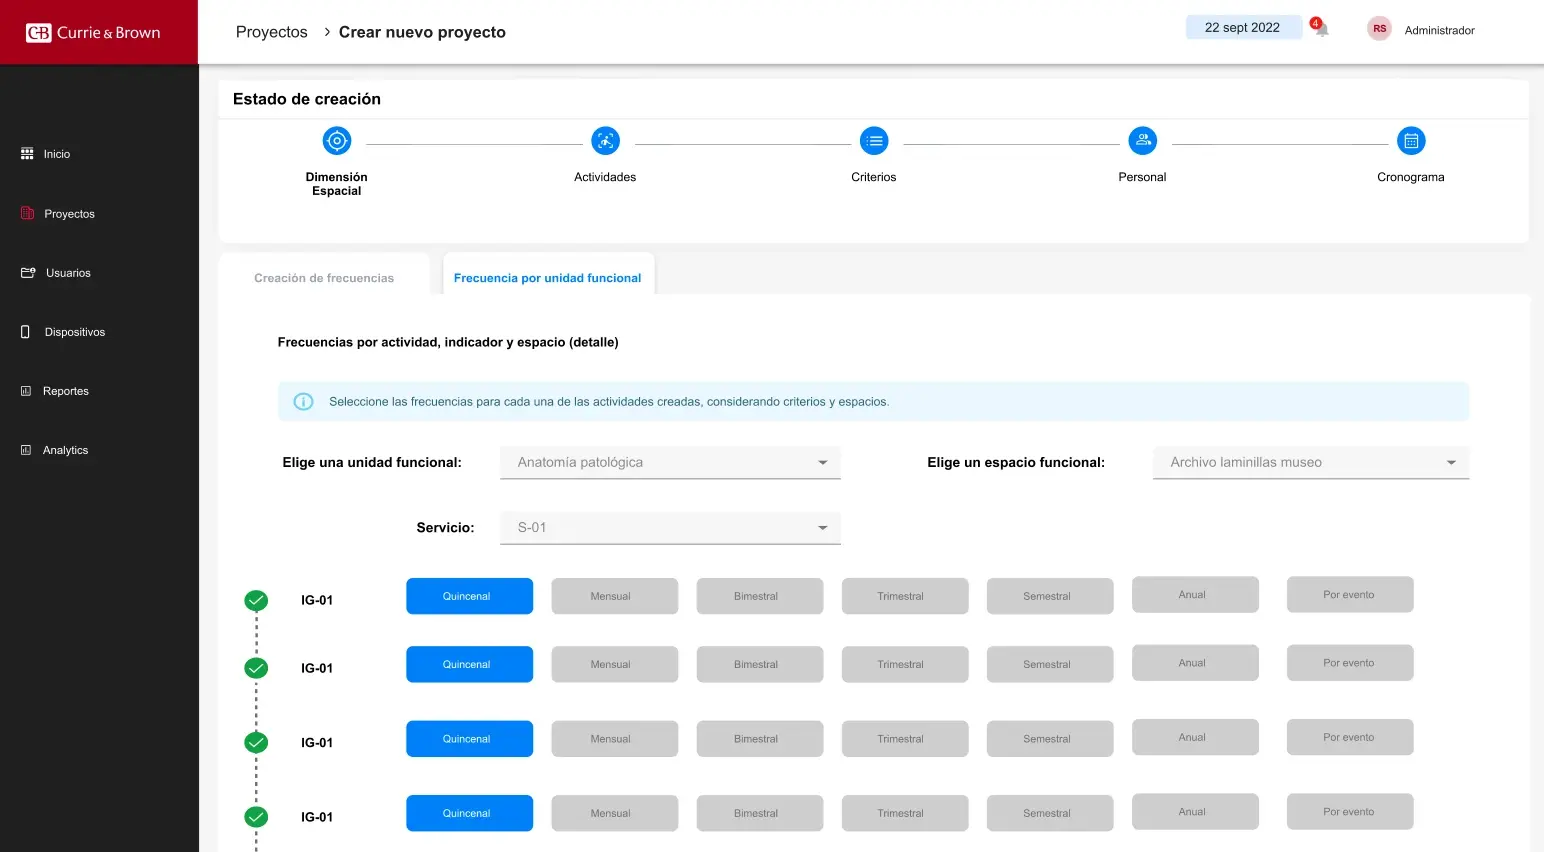Open the Archivo laminillas museo dropdown
The height and width of the screenshot is (852, 1544).
[x=1311, y=462]
